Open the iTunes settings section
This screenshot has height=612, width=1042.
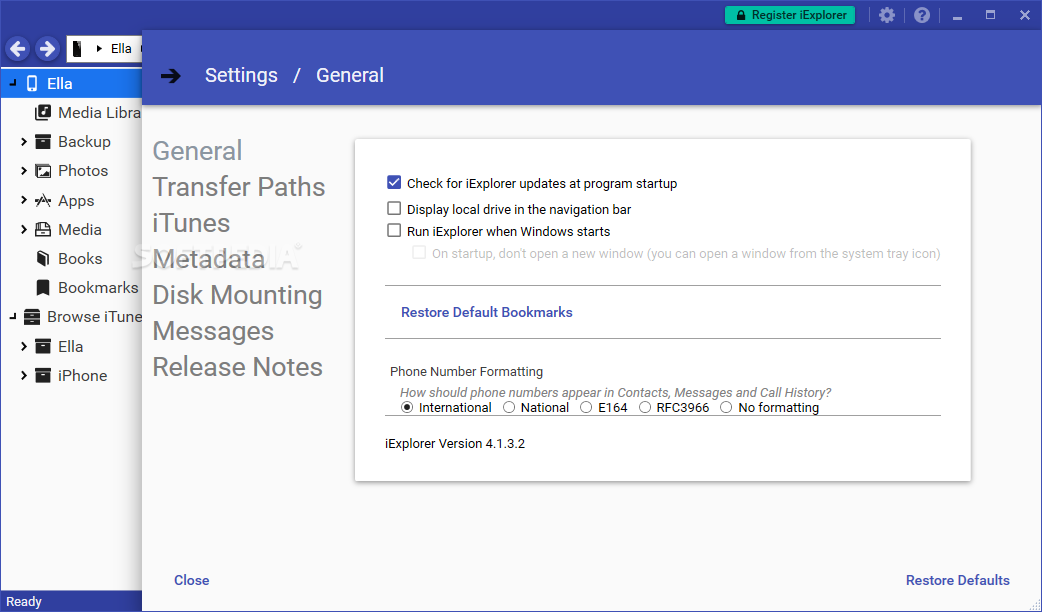[x=191, y=223]
